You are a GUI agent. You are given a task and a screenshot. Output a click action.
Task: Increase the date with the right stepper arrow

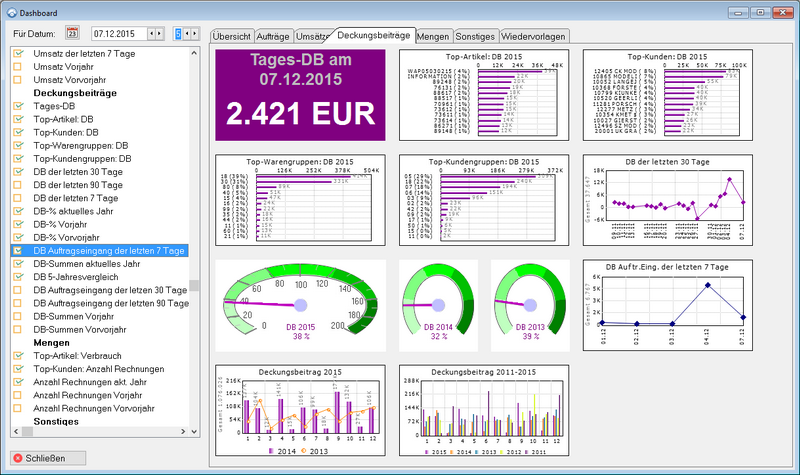[x=159, y=34]
